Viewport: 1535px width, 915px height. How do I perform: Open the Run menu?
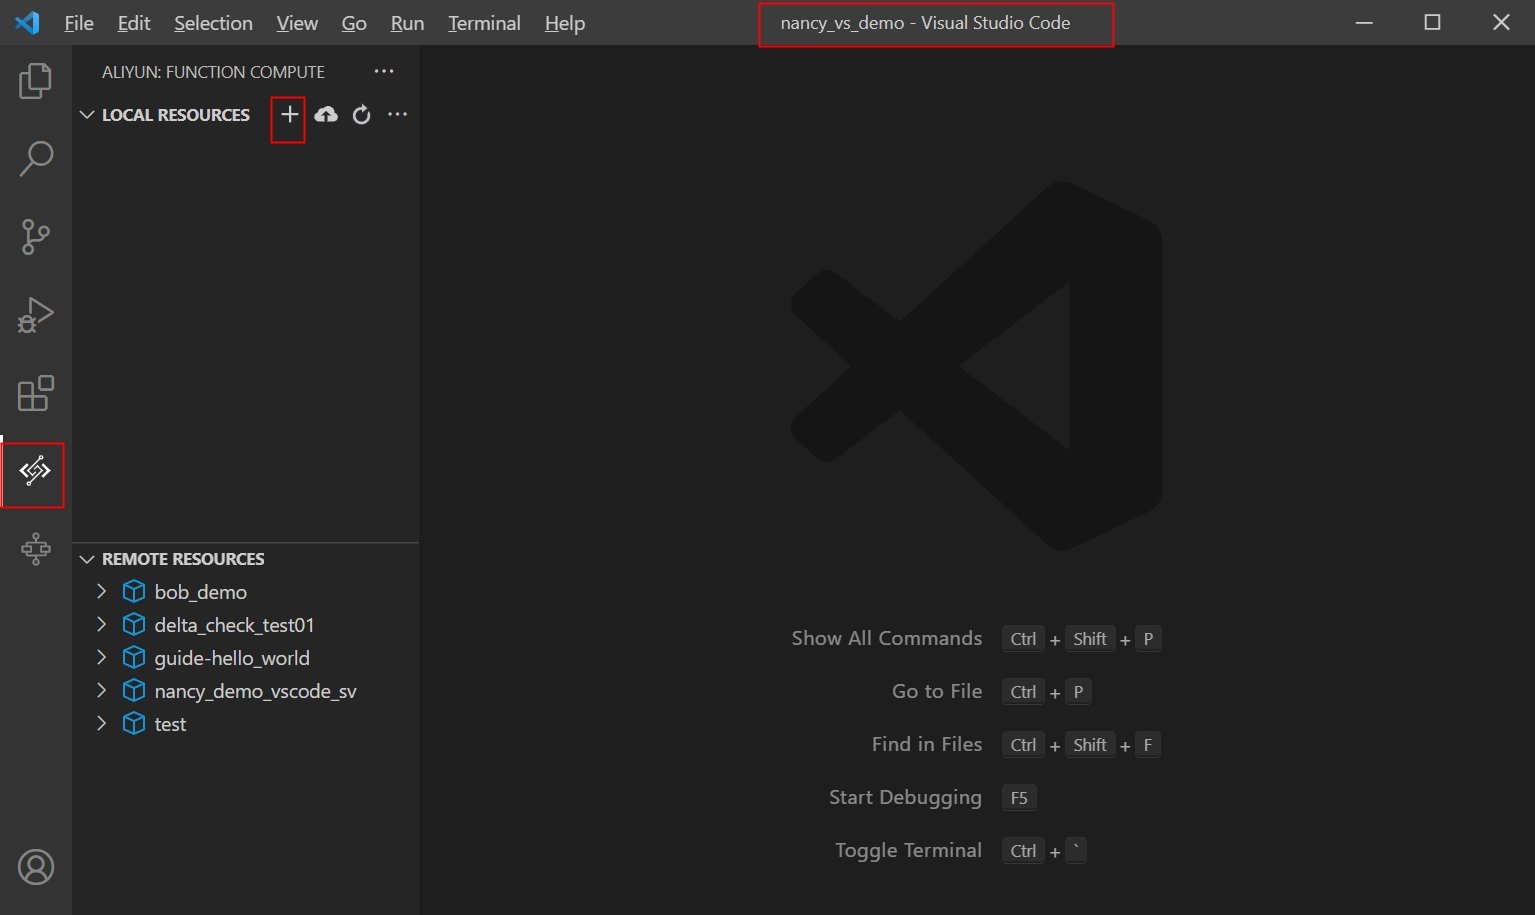407,23
